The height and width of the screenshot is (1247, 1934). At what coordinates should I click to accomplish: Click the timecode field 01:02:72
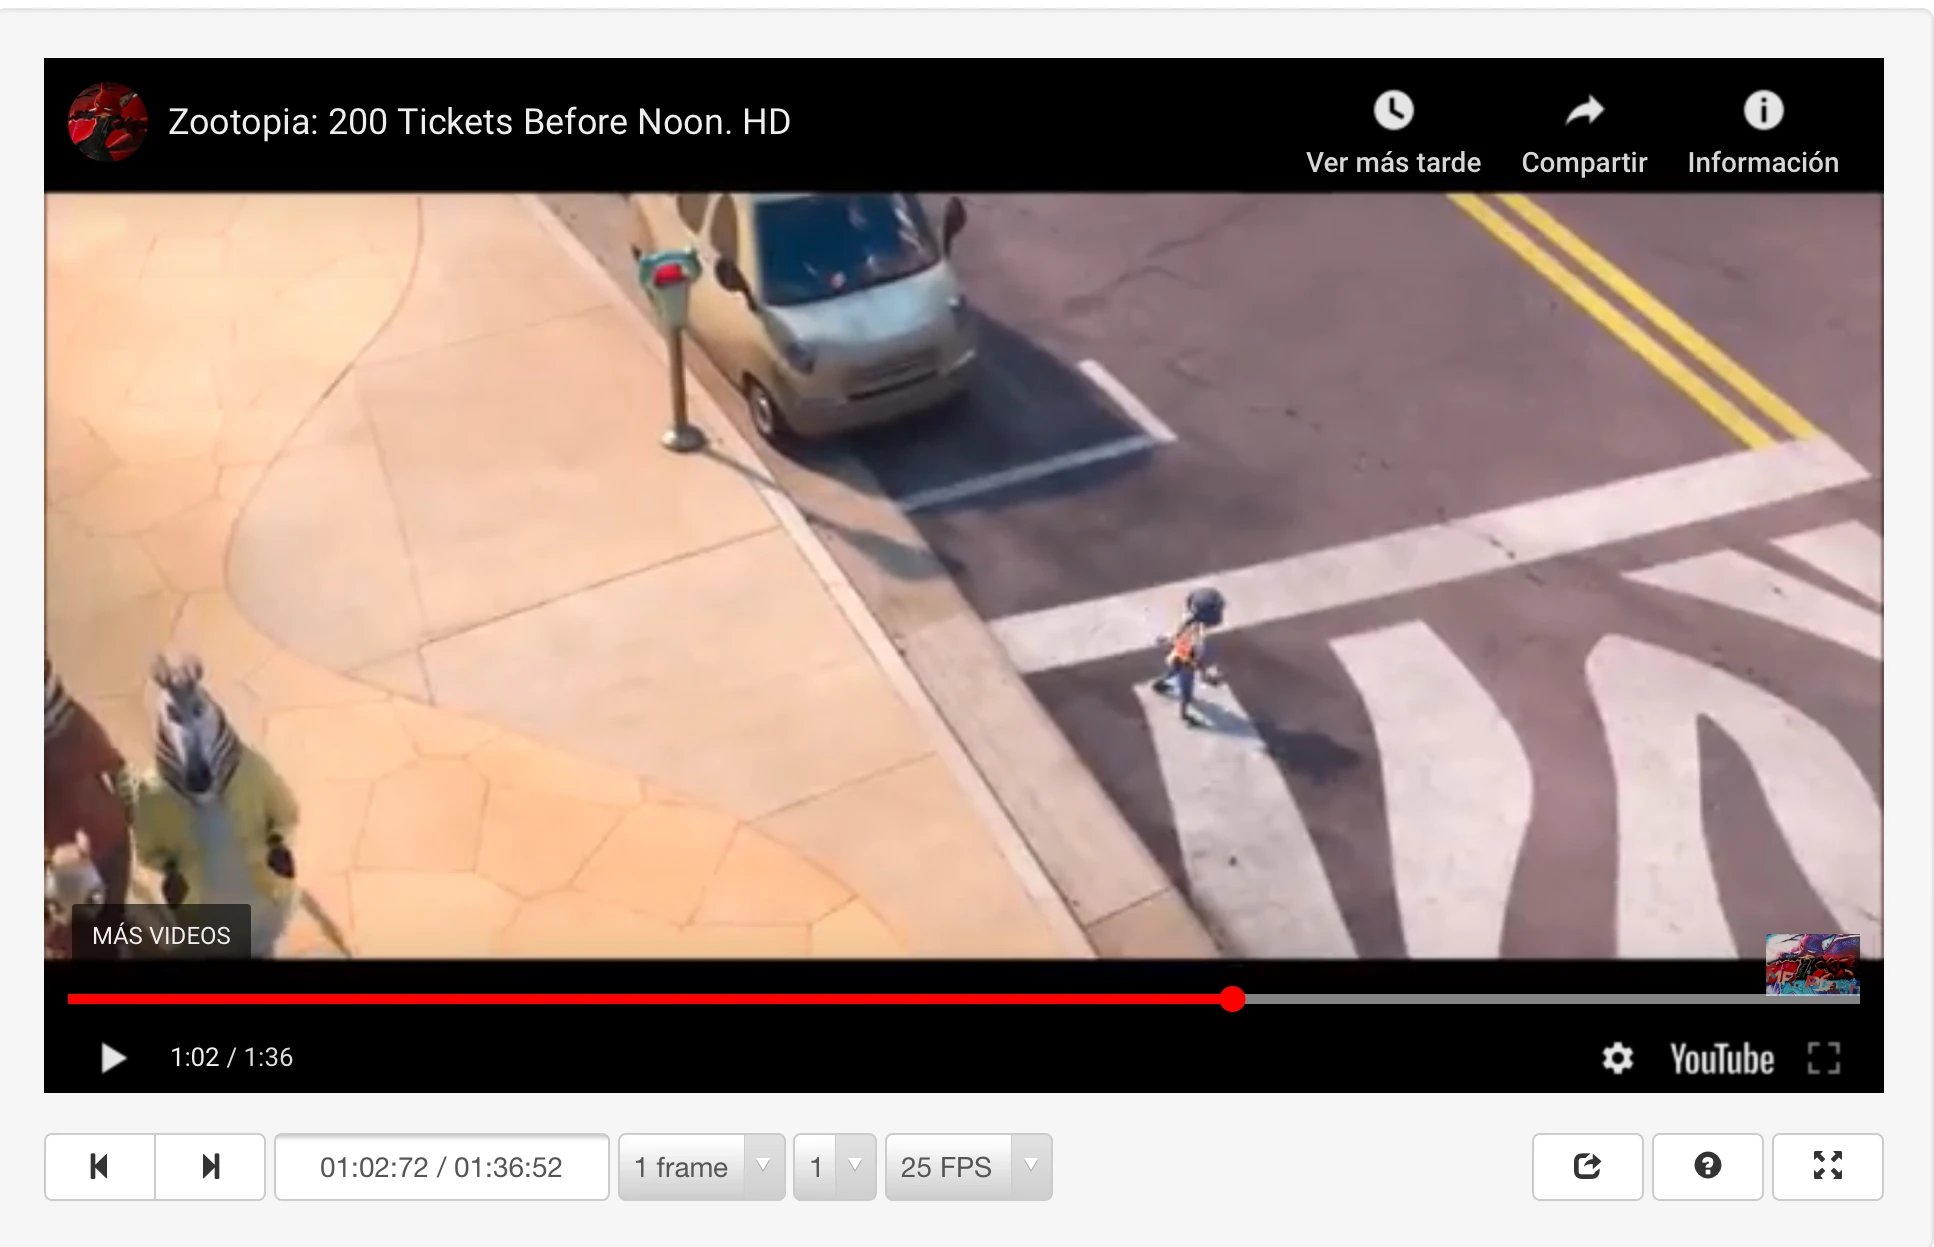(441, 1167)
